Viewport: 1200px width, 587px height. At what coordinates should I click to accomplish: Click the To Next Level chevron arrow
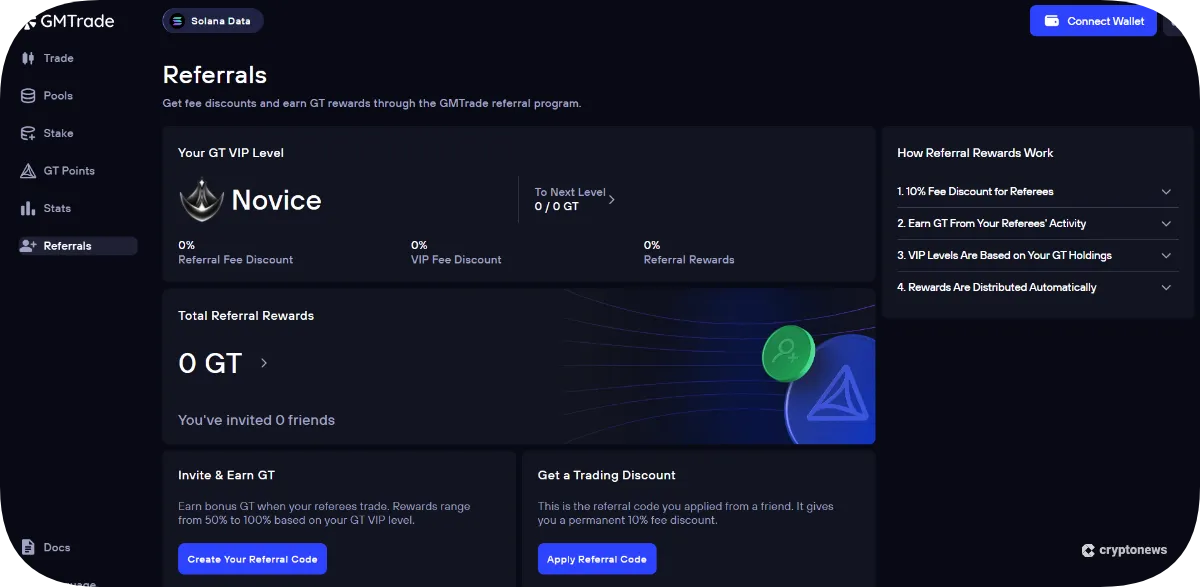(611, 200)
